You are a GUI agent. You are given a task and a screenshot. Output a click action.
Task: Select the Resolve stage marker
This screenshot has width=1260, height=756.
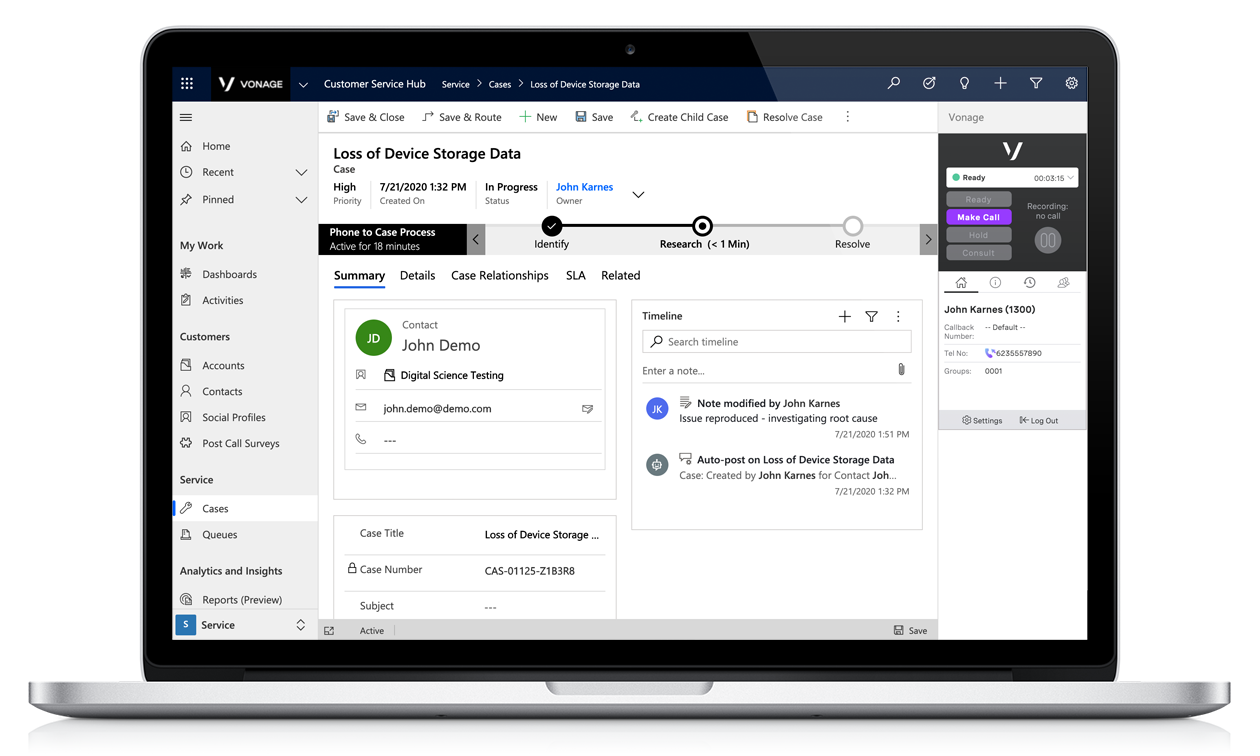pos(852,226)
